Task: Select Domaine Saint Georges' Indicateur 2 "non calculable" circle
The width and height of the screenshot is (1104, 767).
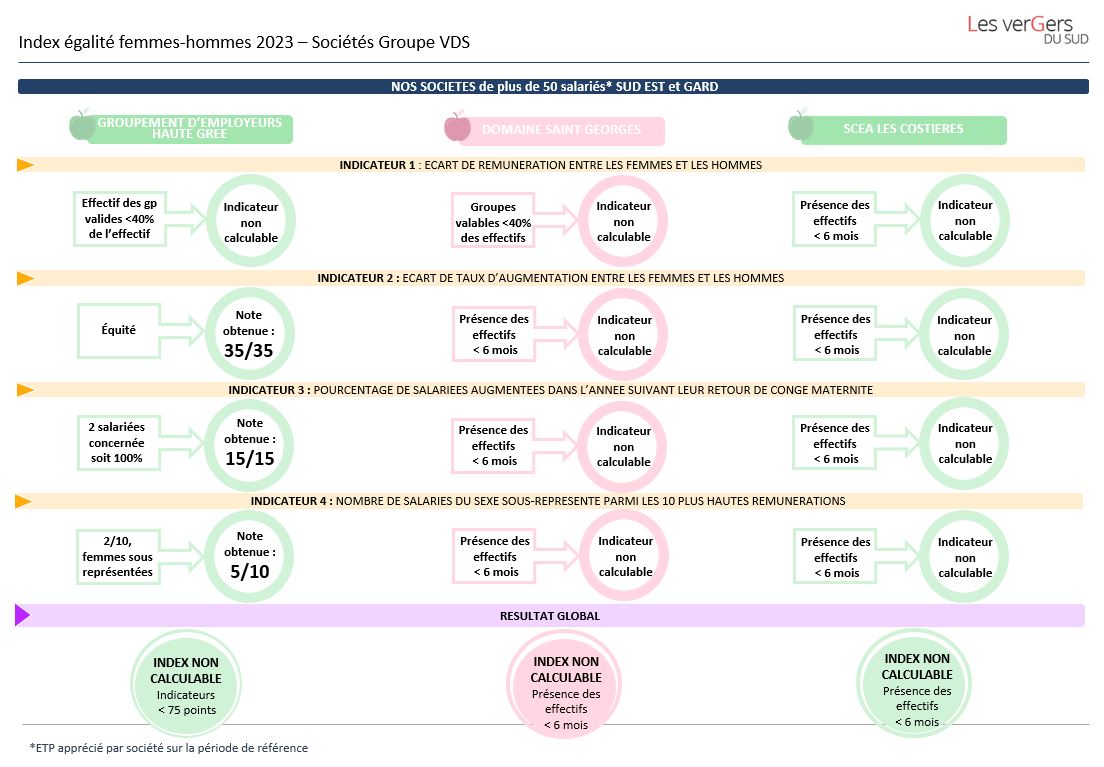Action: click(624, 335)
